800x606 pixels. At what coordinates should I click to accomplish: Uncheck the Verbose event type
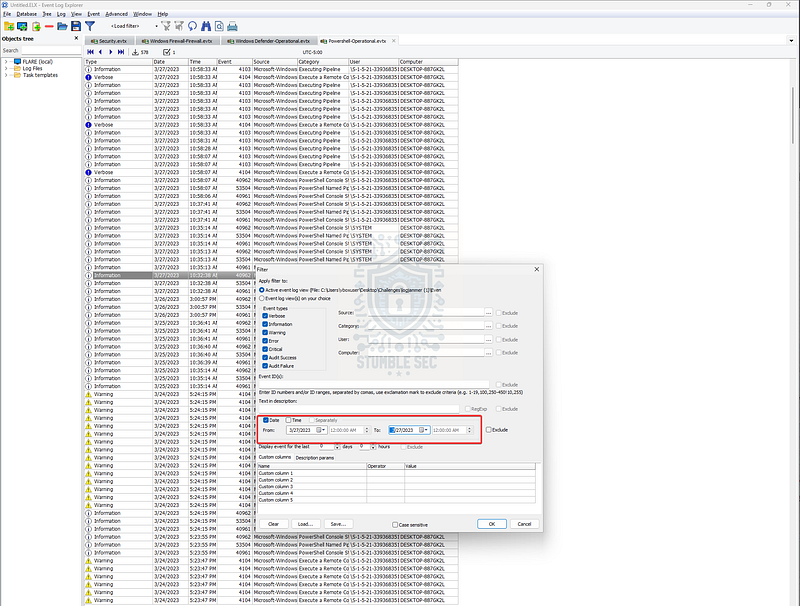265,316
